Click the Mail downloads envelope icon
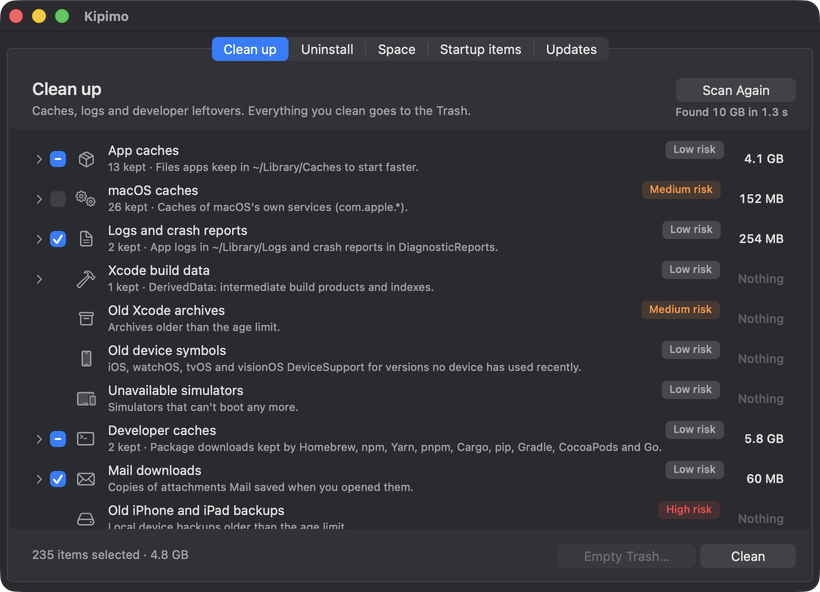820x592 pixels. click(x=86, y=479)
